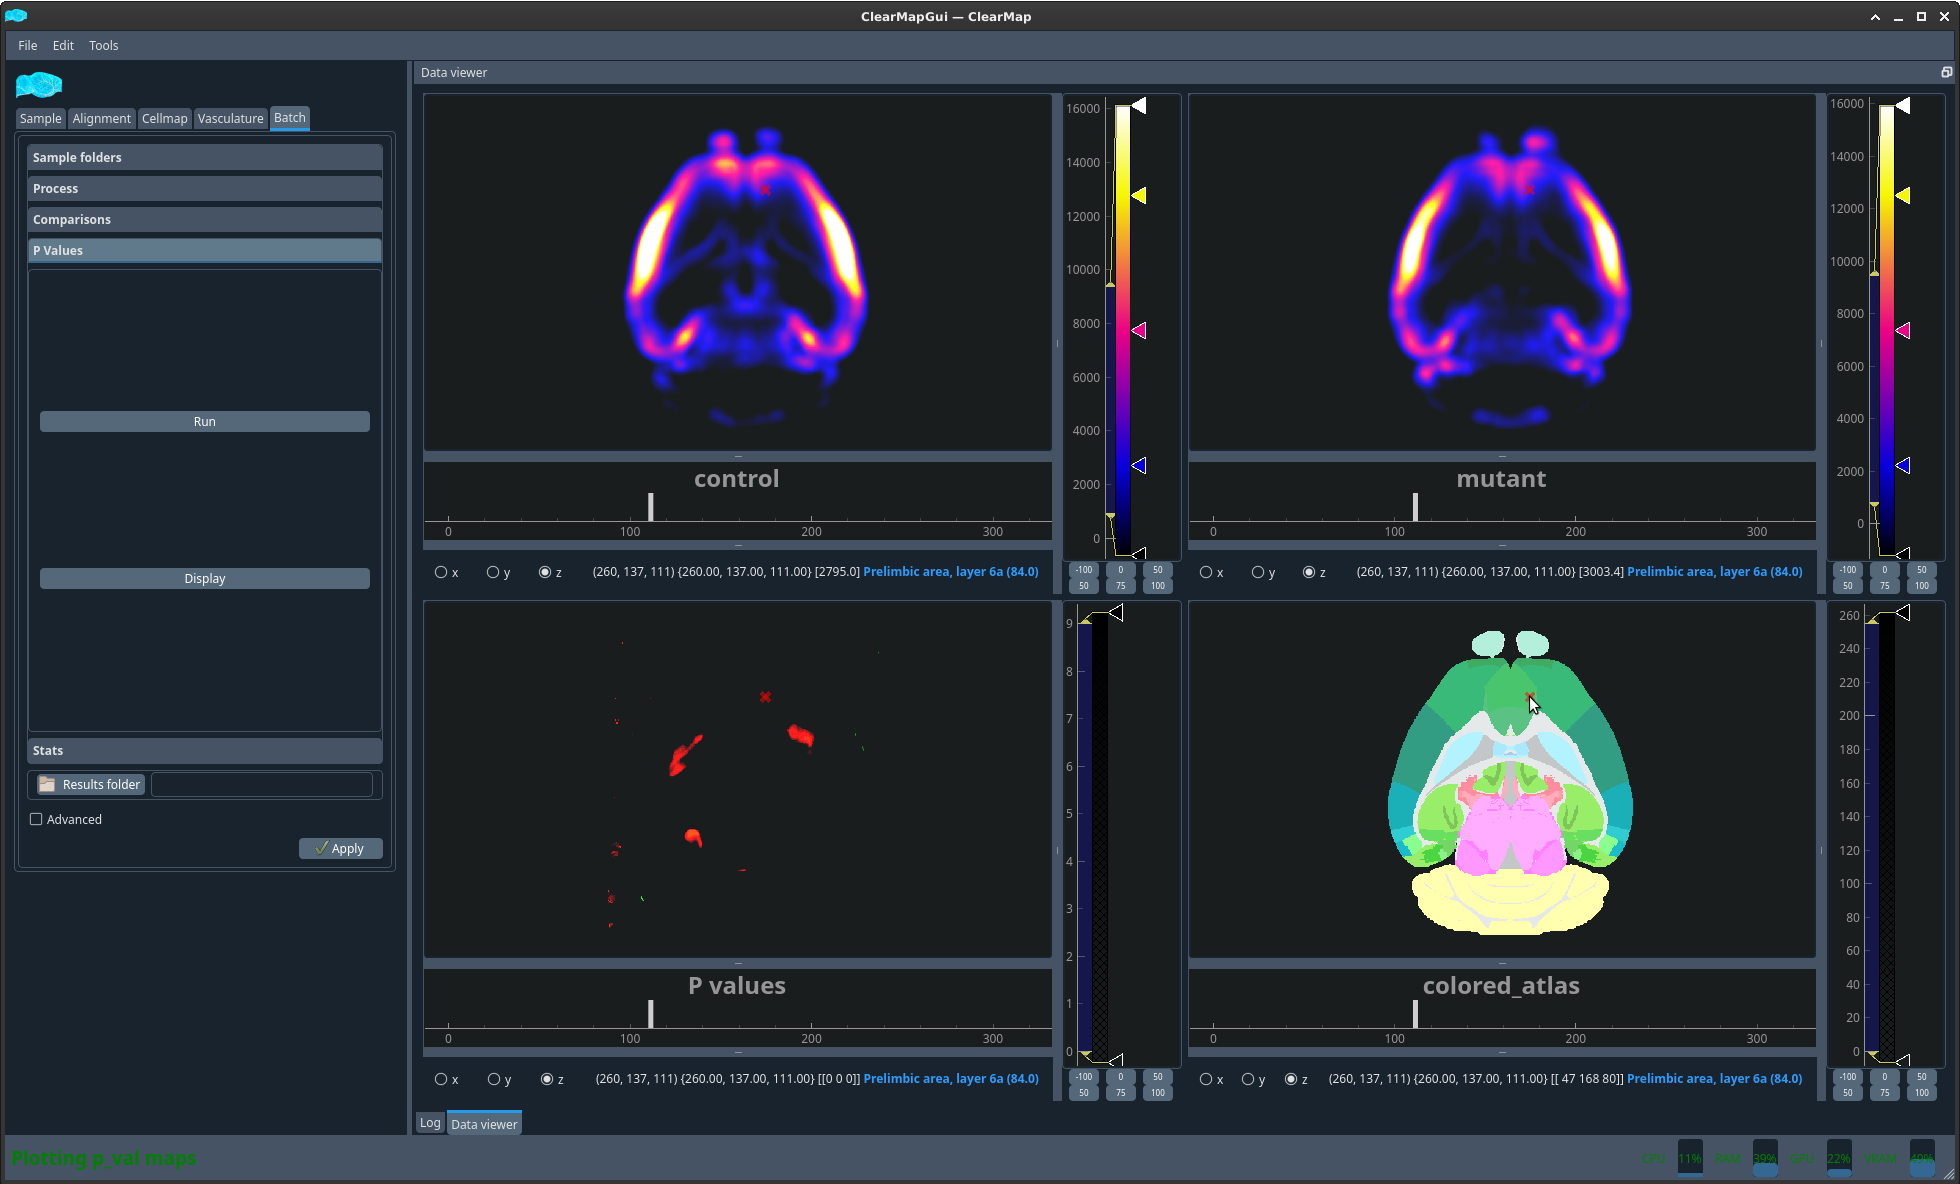This screenshot has width=1960, height=1184.
Task: Click the GPU usage bar in status bar
Action: [x=1839, y=1158]
